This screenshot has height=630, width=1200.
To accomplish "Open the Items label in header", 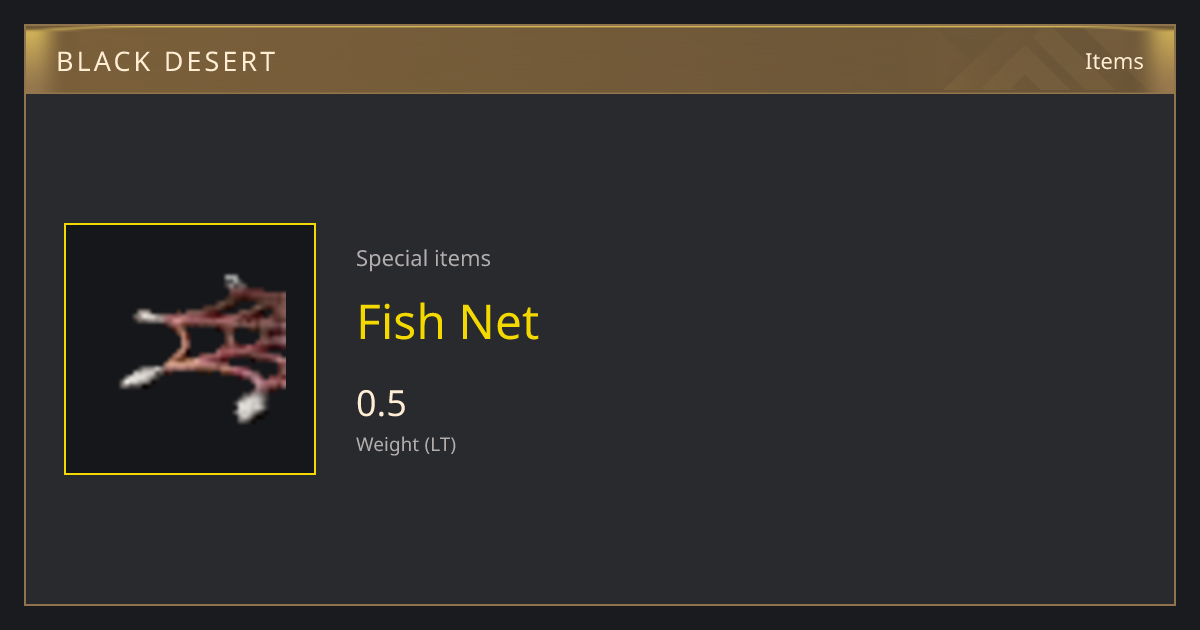I will coord(1114,61).
